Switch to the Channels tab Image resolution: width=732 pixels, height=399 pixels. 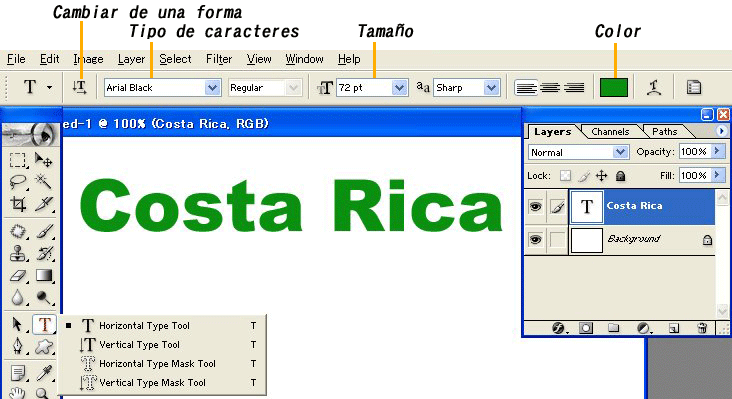point(610,132)
